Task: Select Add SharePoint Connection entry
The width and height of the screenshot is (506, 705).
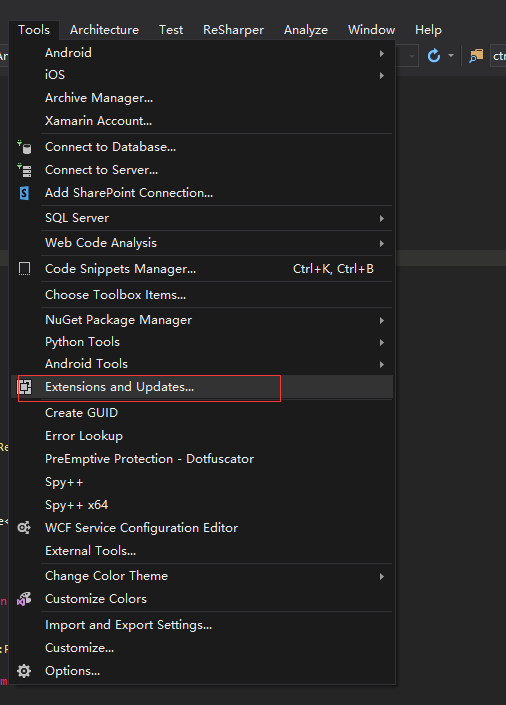Action: point(202,193)
